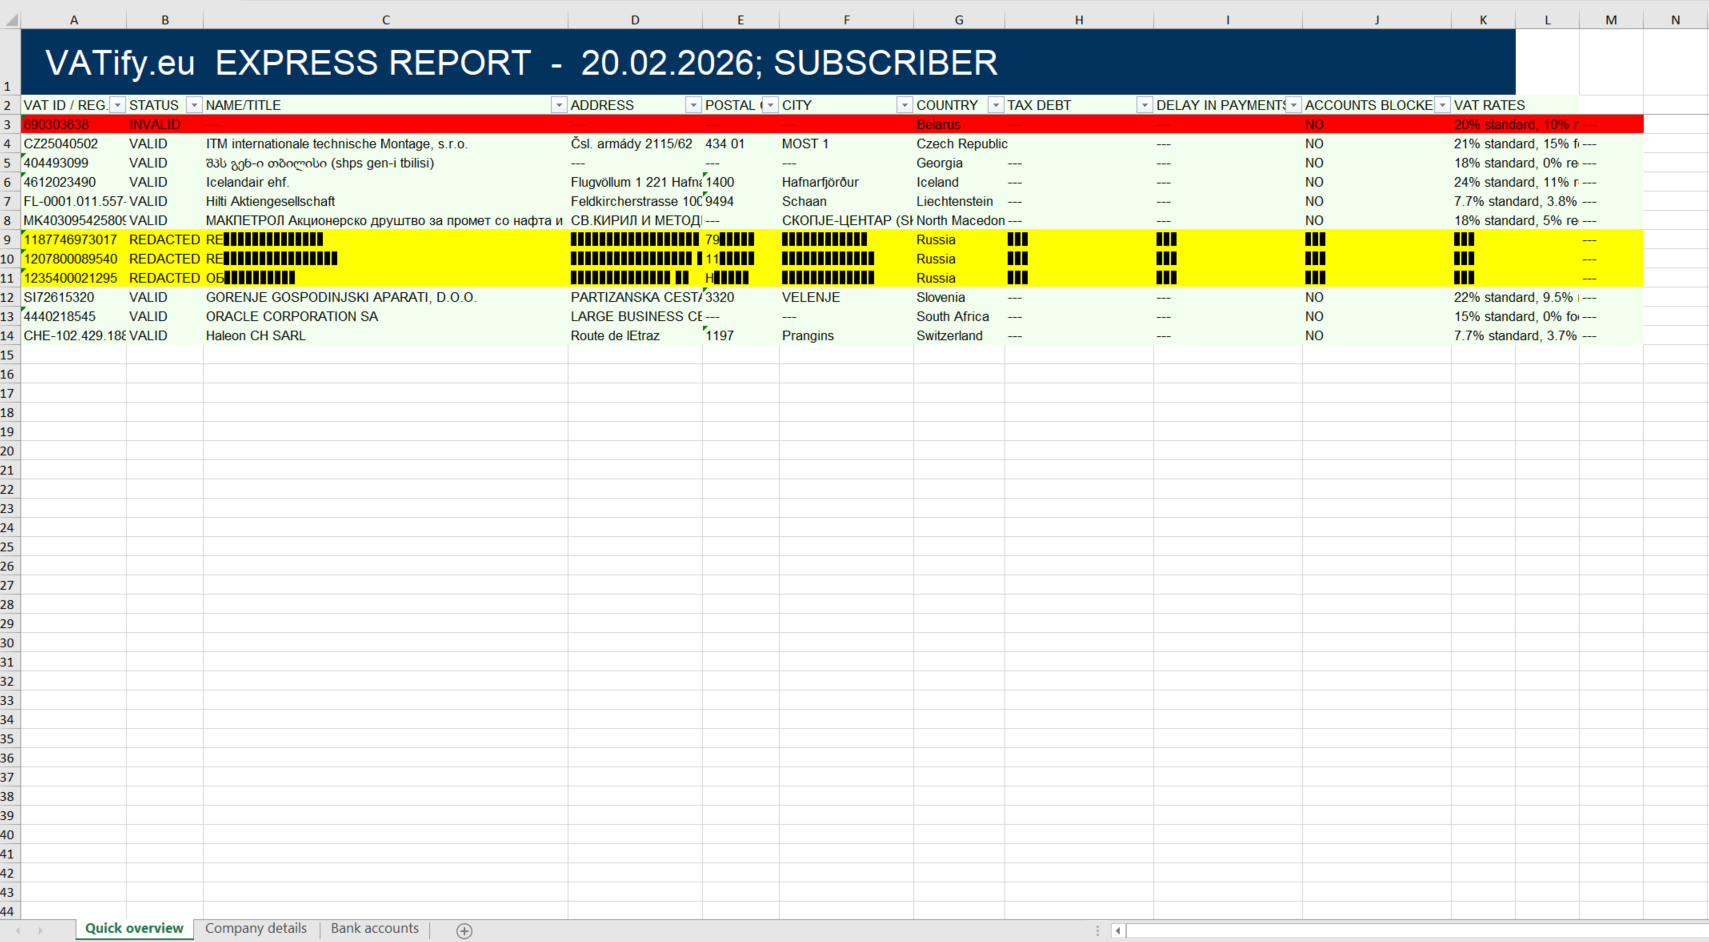Click the horizontal scrollbar track
Viewport: 1709px width, 942px height.
point(1400,931)
